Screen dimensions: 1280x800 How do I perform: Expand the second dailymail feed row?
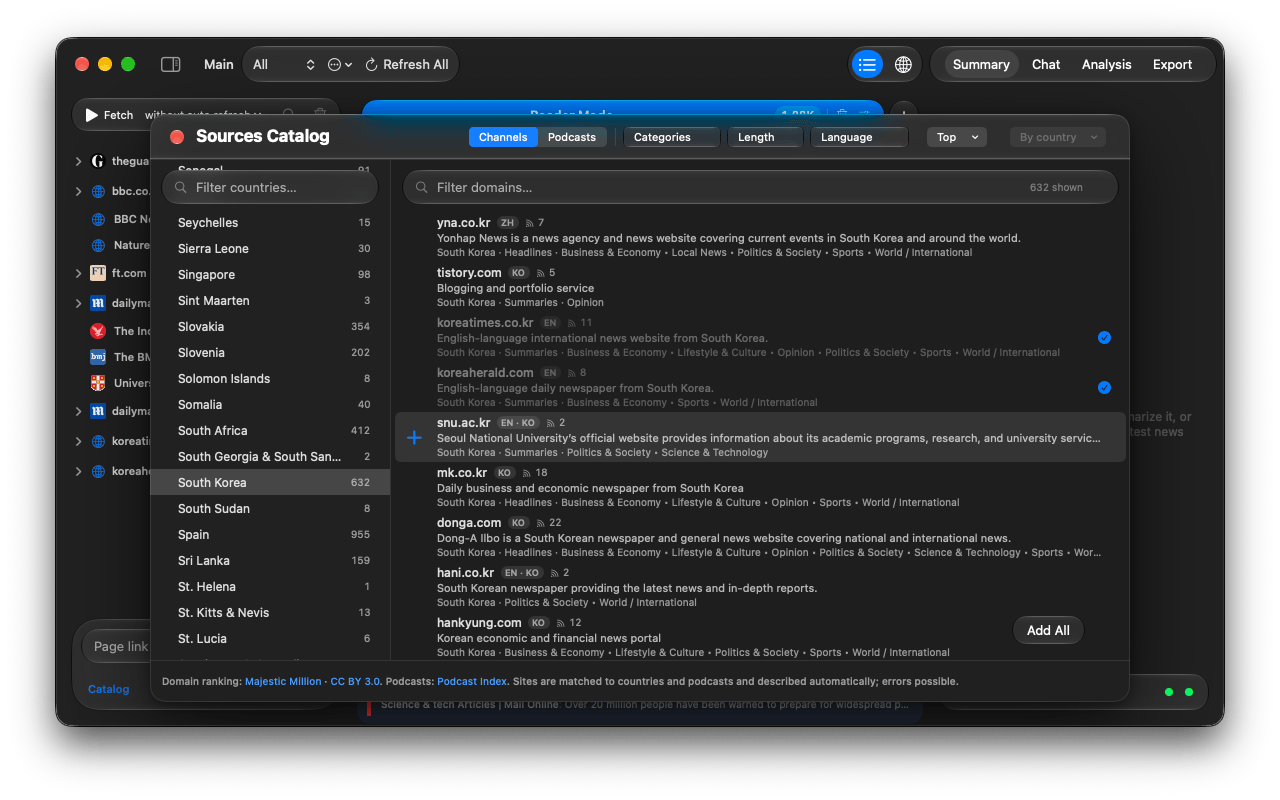point(79,411)
